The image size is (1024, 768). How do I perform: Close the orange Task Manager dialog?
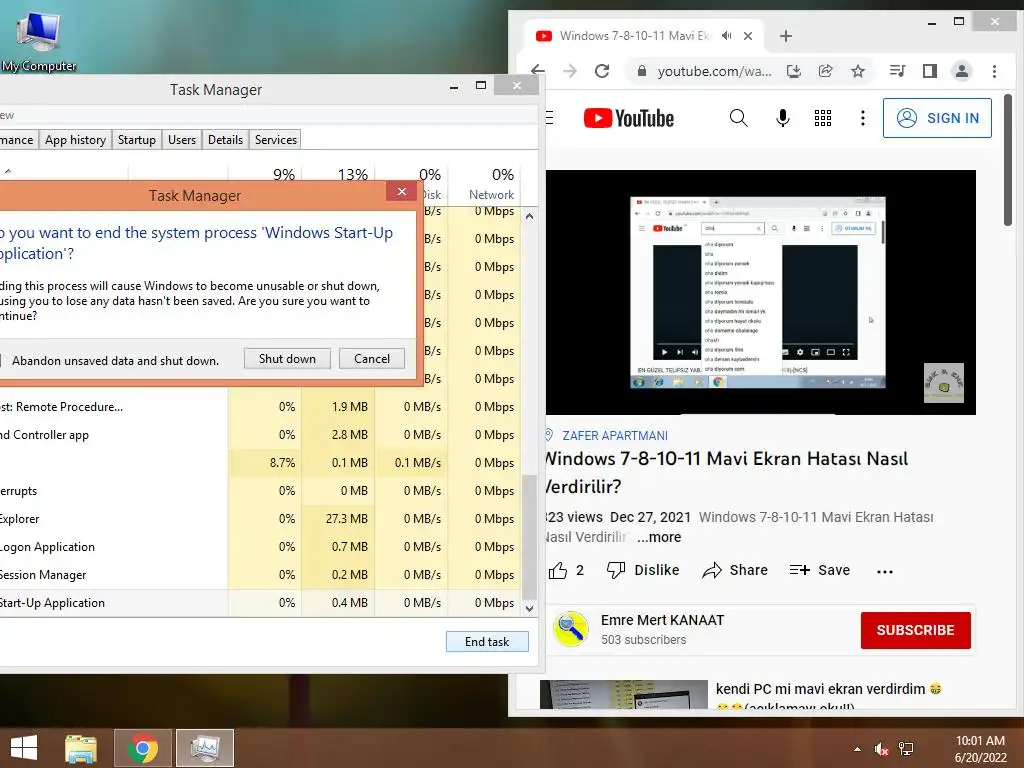click(x=402, y=191)
